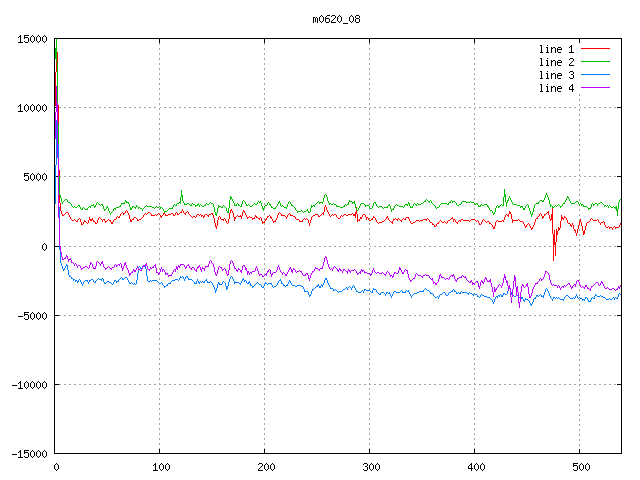Viewport: 640px width, 480px height.
Task: Click the red legend sample for line 1
Action: pos(595,49)
